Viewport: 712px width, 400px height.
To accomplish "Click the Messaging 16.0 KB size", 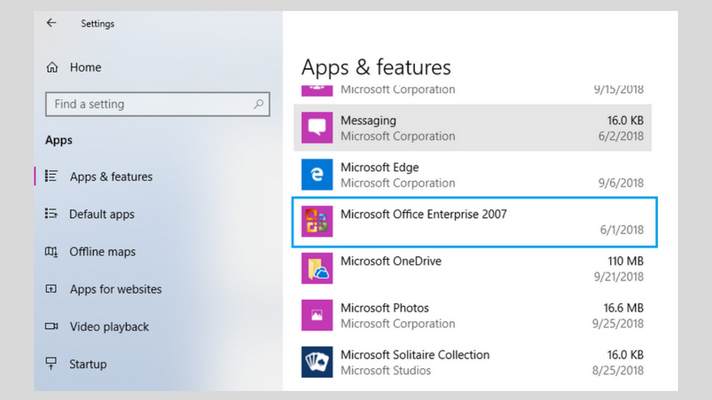I will coord(625,120).
